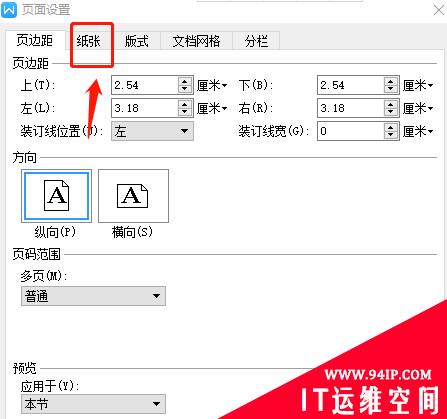Open the 文档网格 tab
Screen dimensions: 447x419
pos(196,41)
